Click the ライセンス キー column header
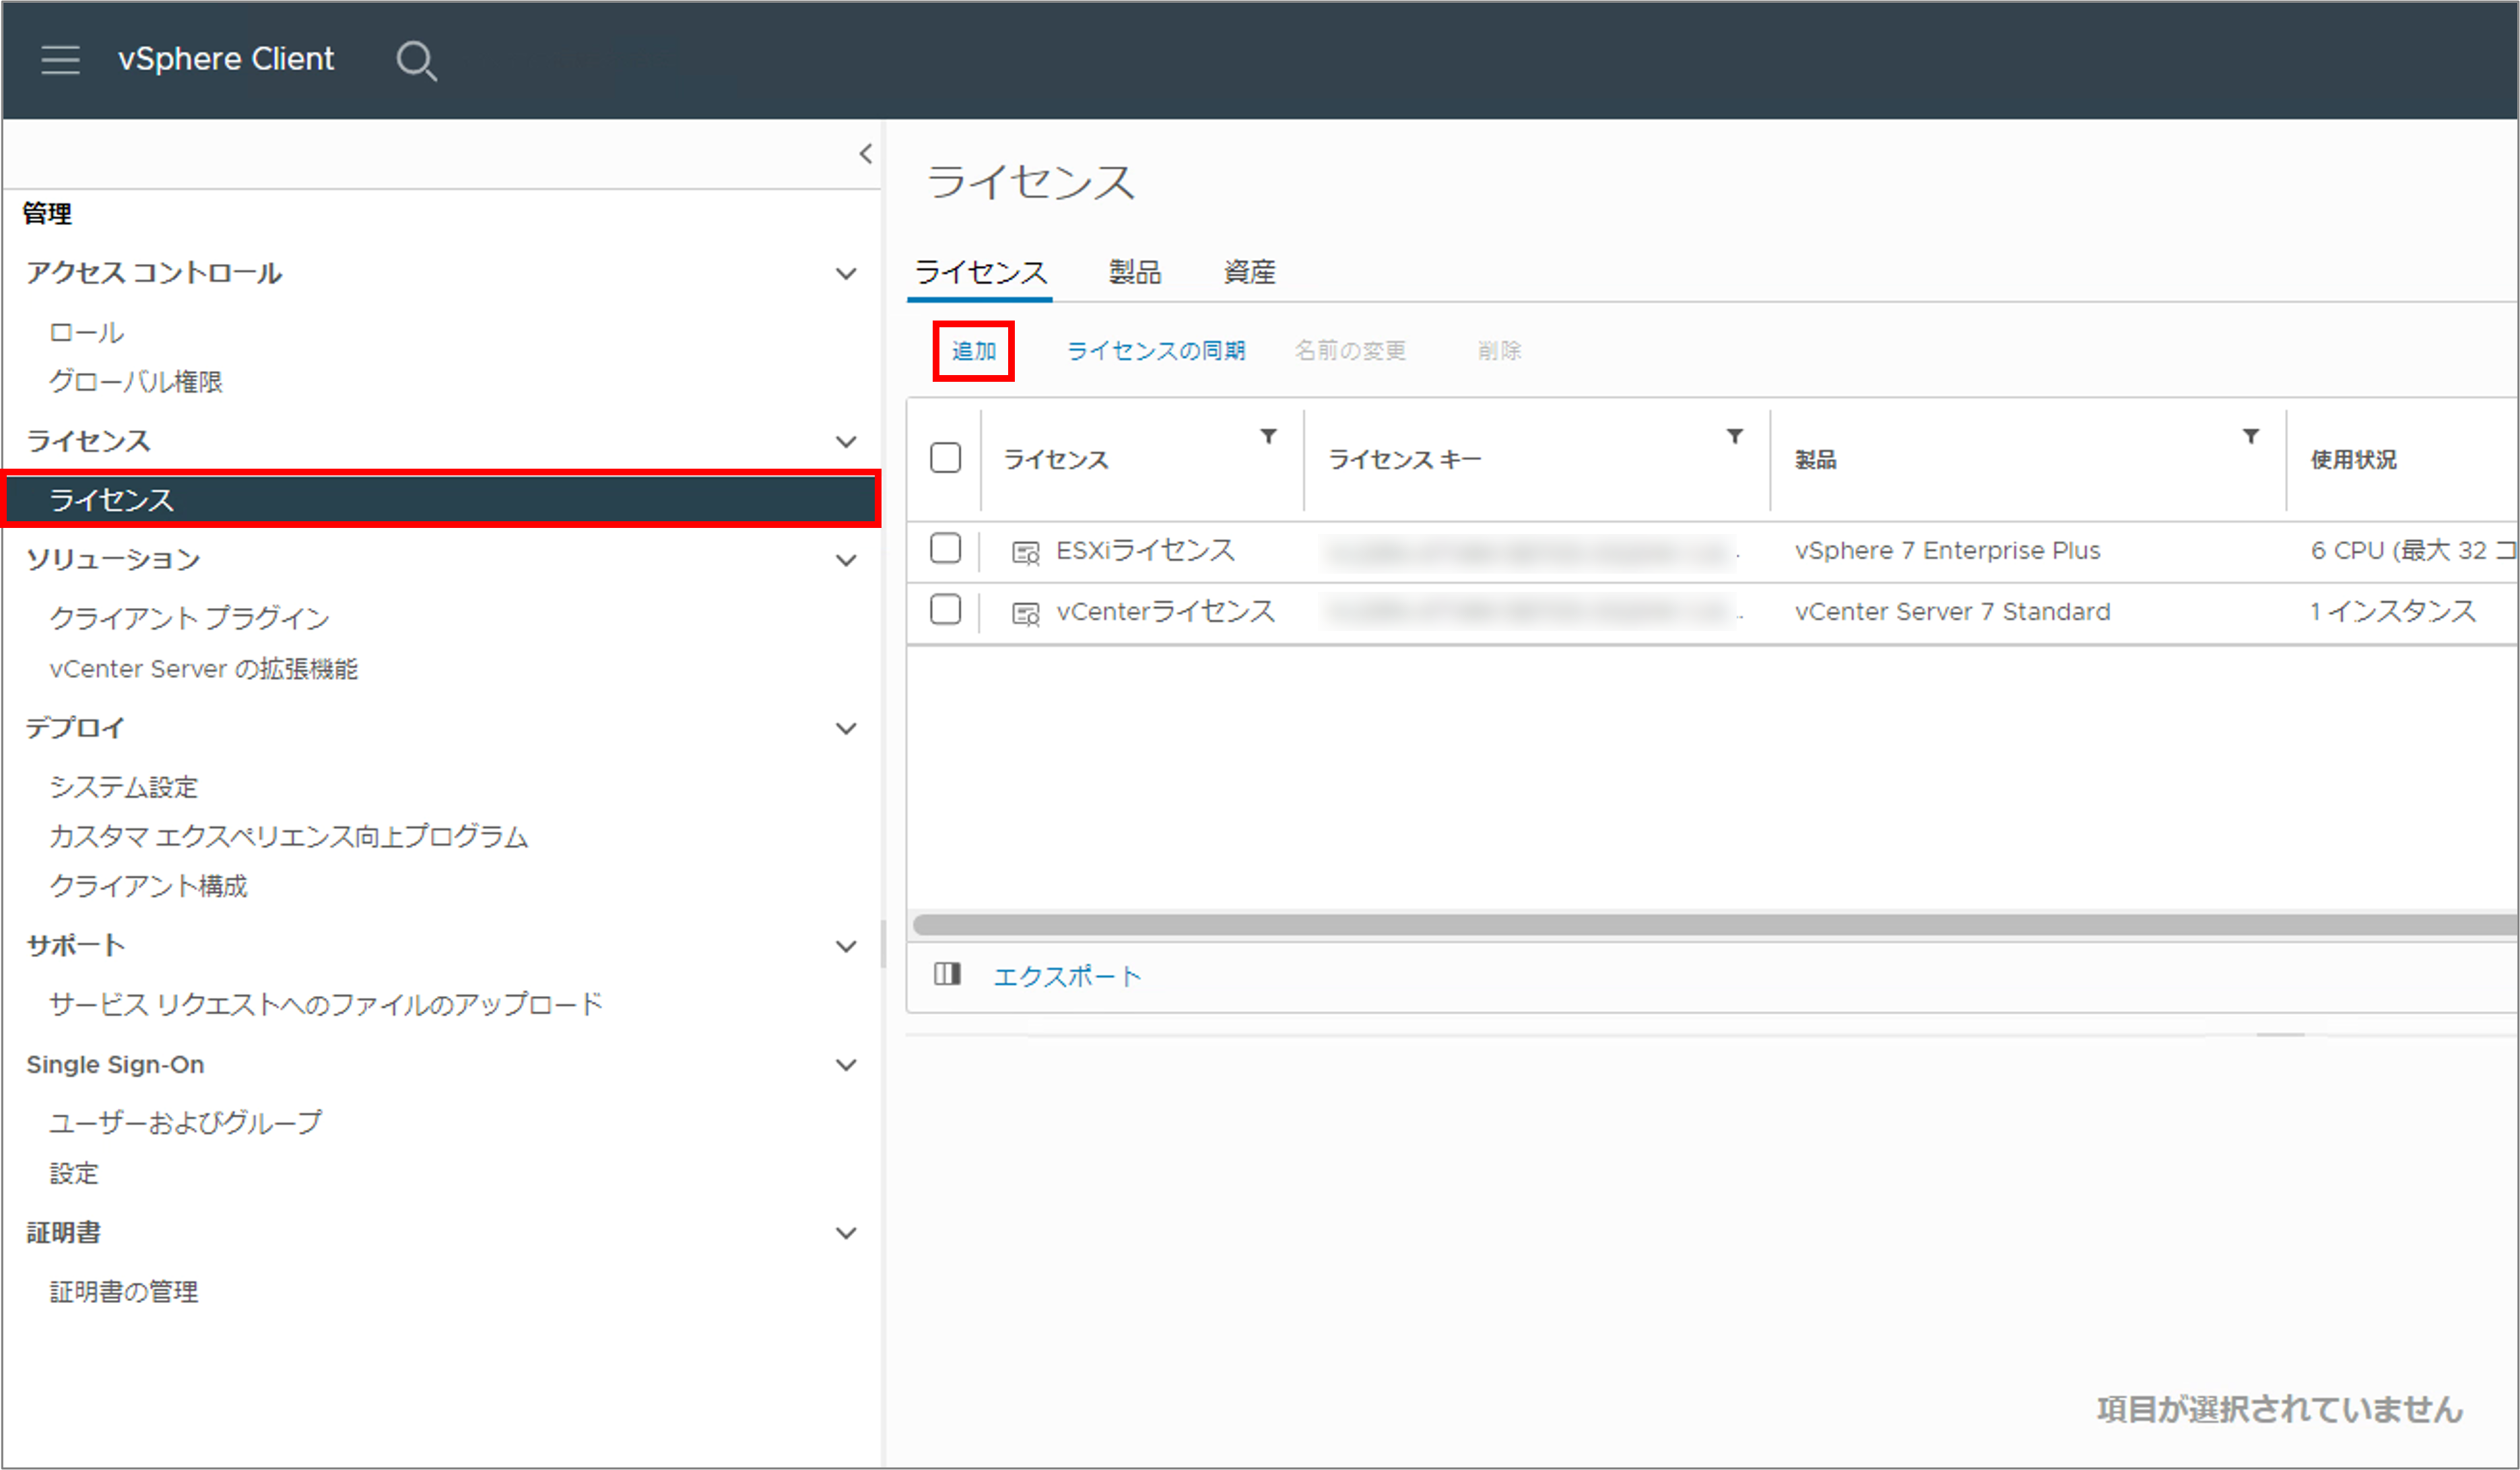Image resolution: width=2520 pixels, height=1470 pixels. (x=1404, y=460)
